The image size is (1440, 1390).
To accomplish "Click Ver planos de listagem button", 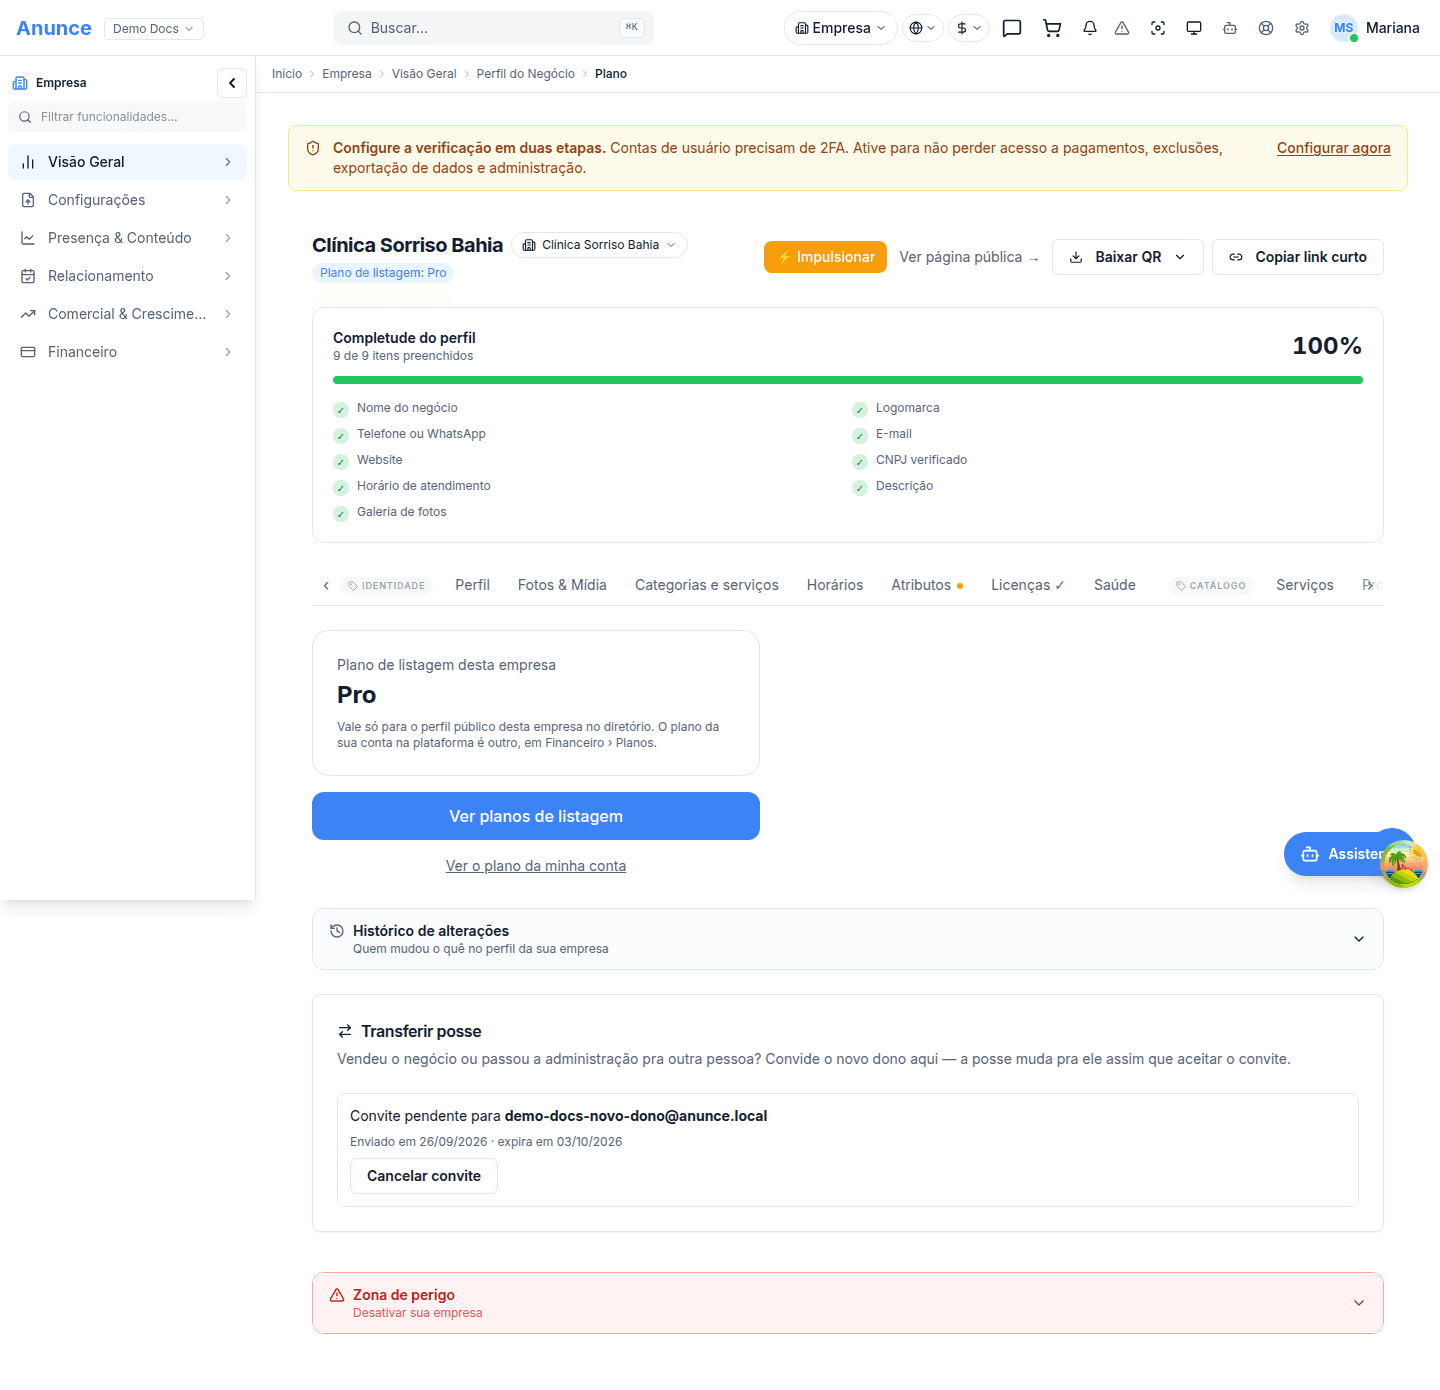I will (536, 816).
